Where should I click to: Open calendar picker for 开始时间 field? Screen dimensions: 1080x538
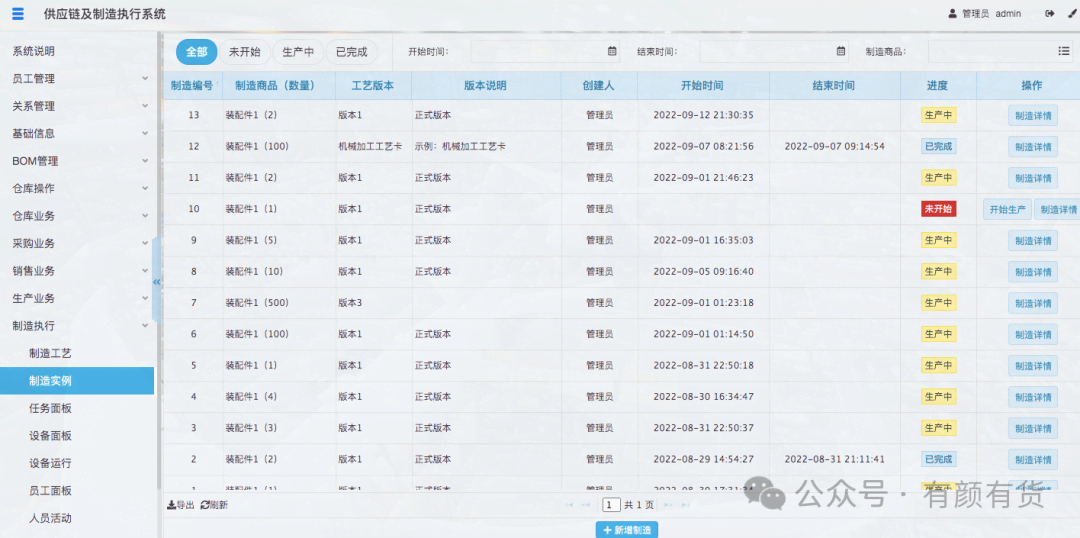[612, 51]
